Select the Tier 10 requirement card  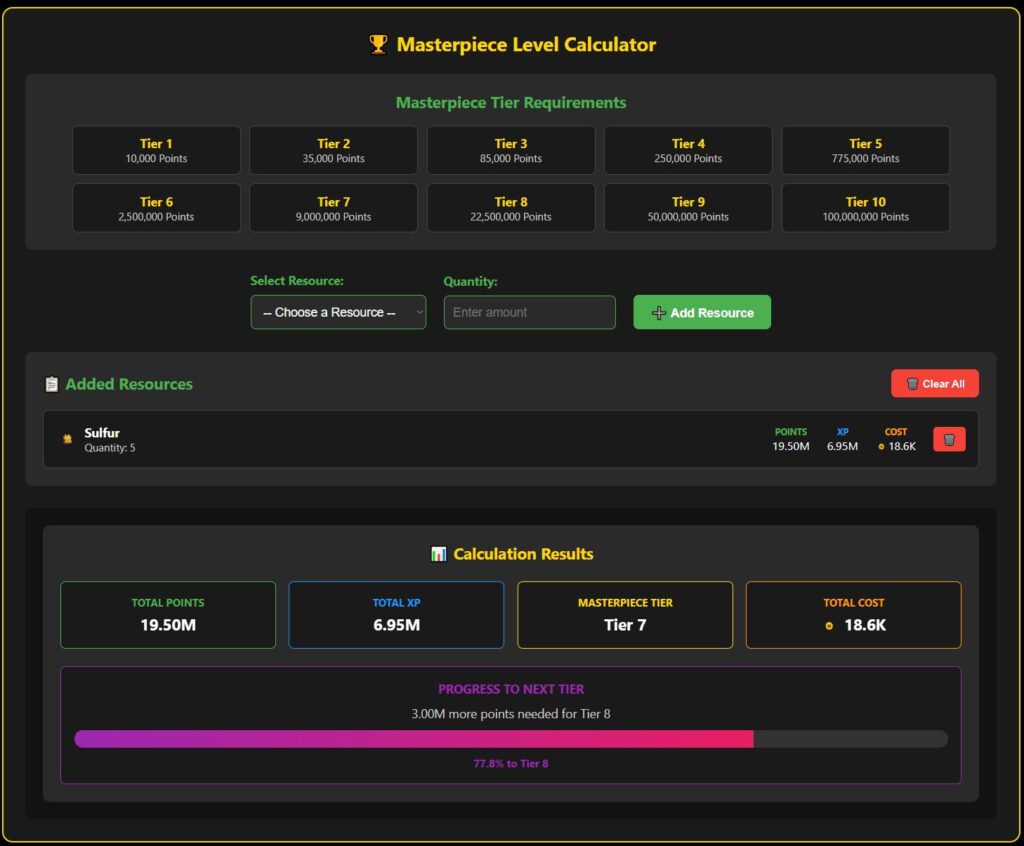pos(865,208)
